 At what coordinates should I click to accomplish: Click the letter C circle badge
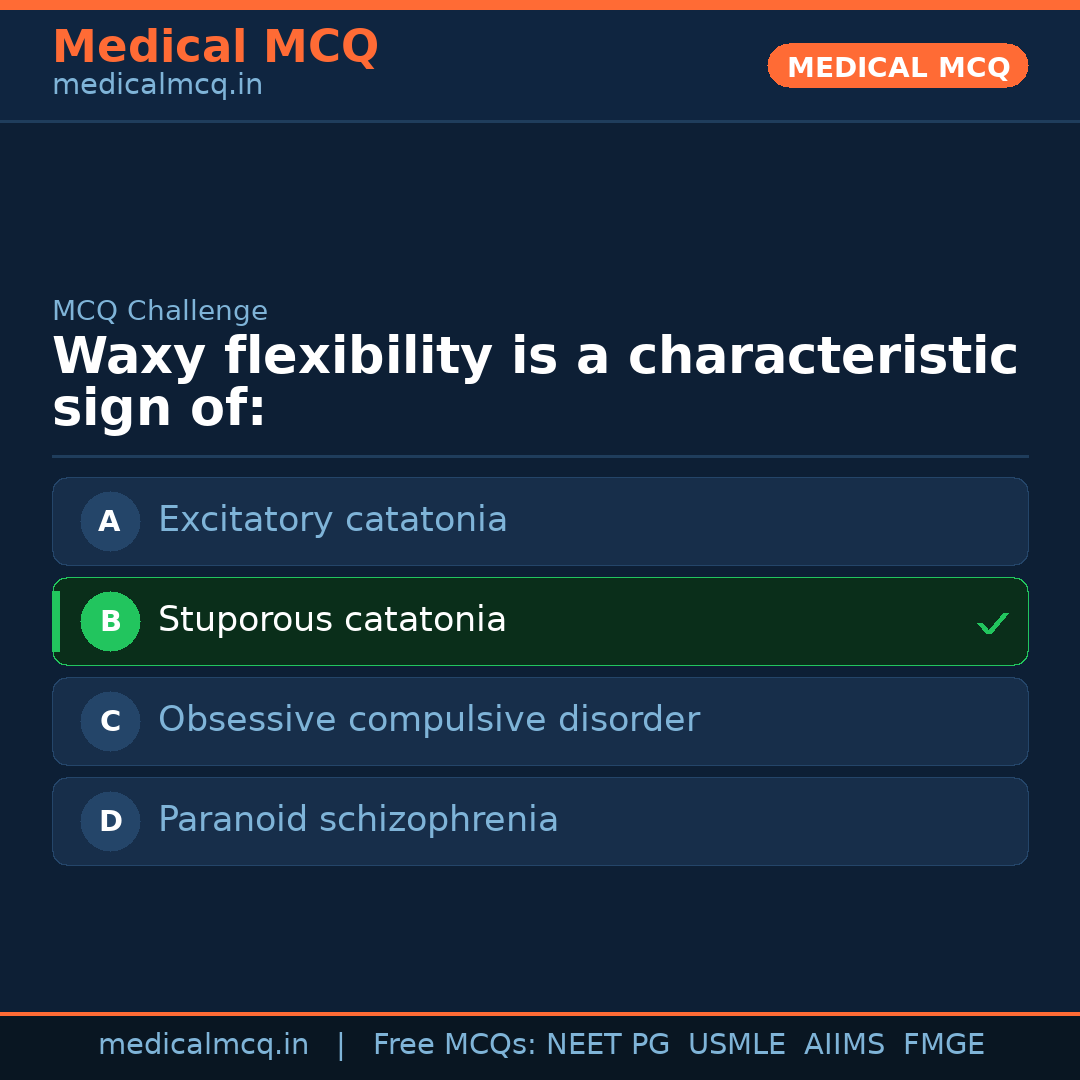point(110,721)
